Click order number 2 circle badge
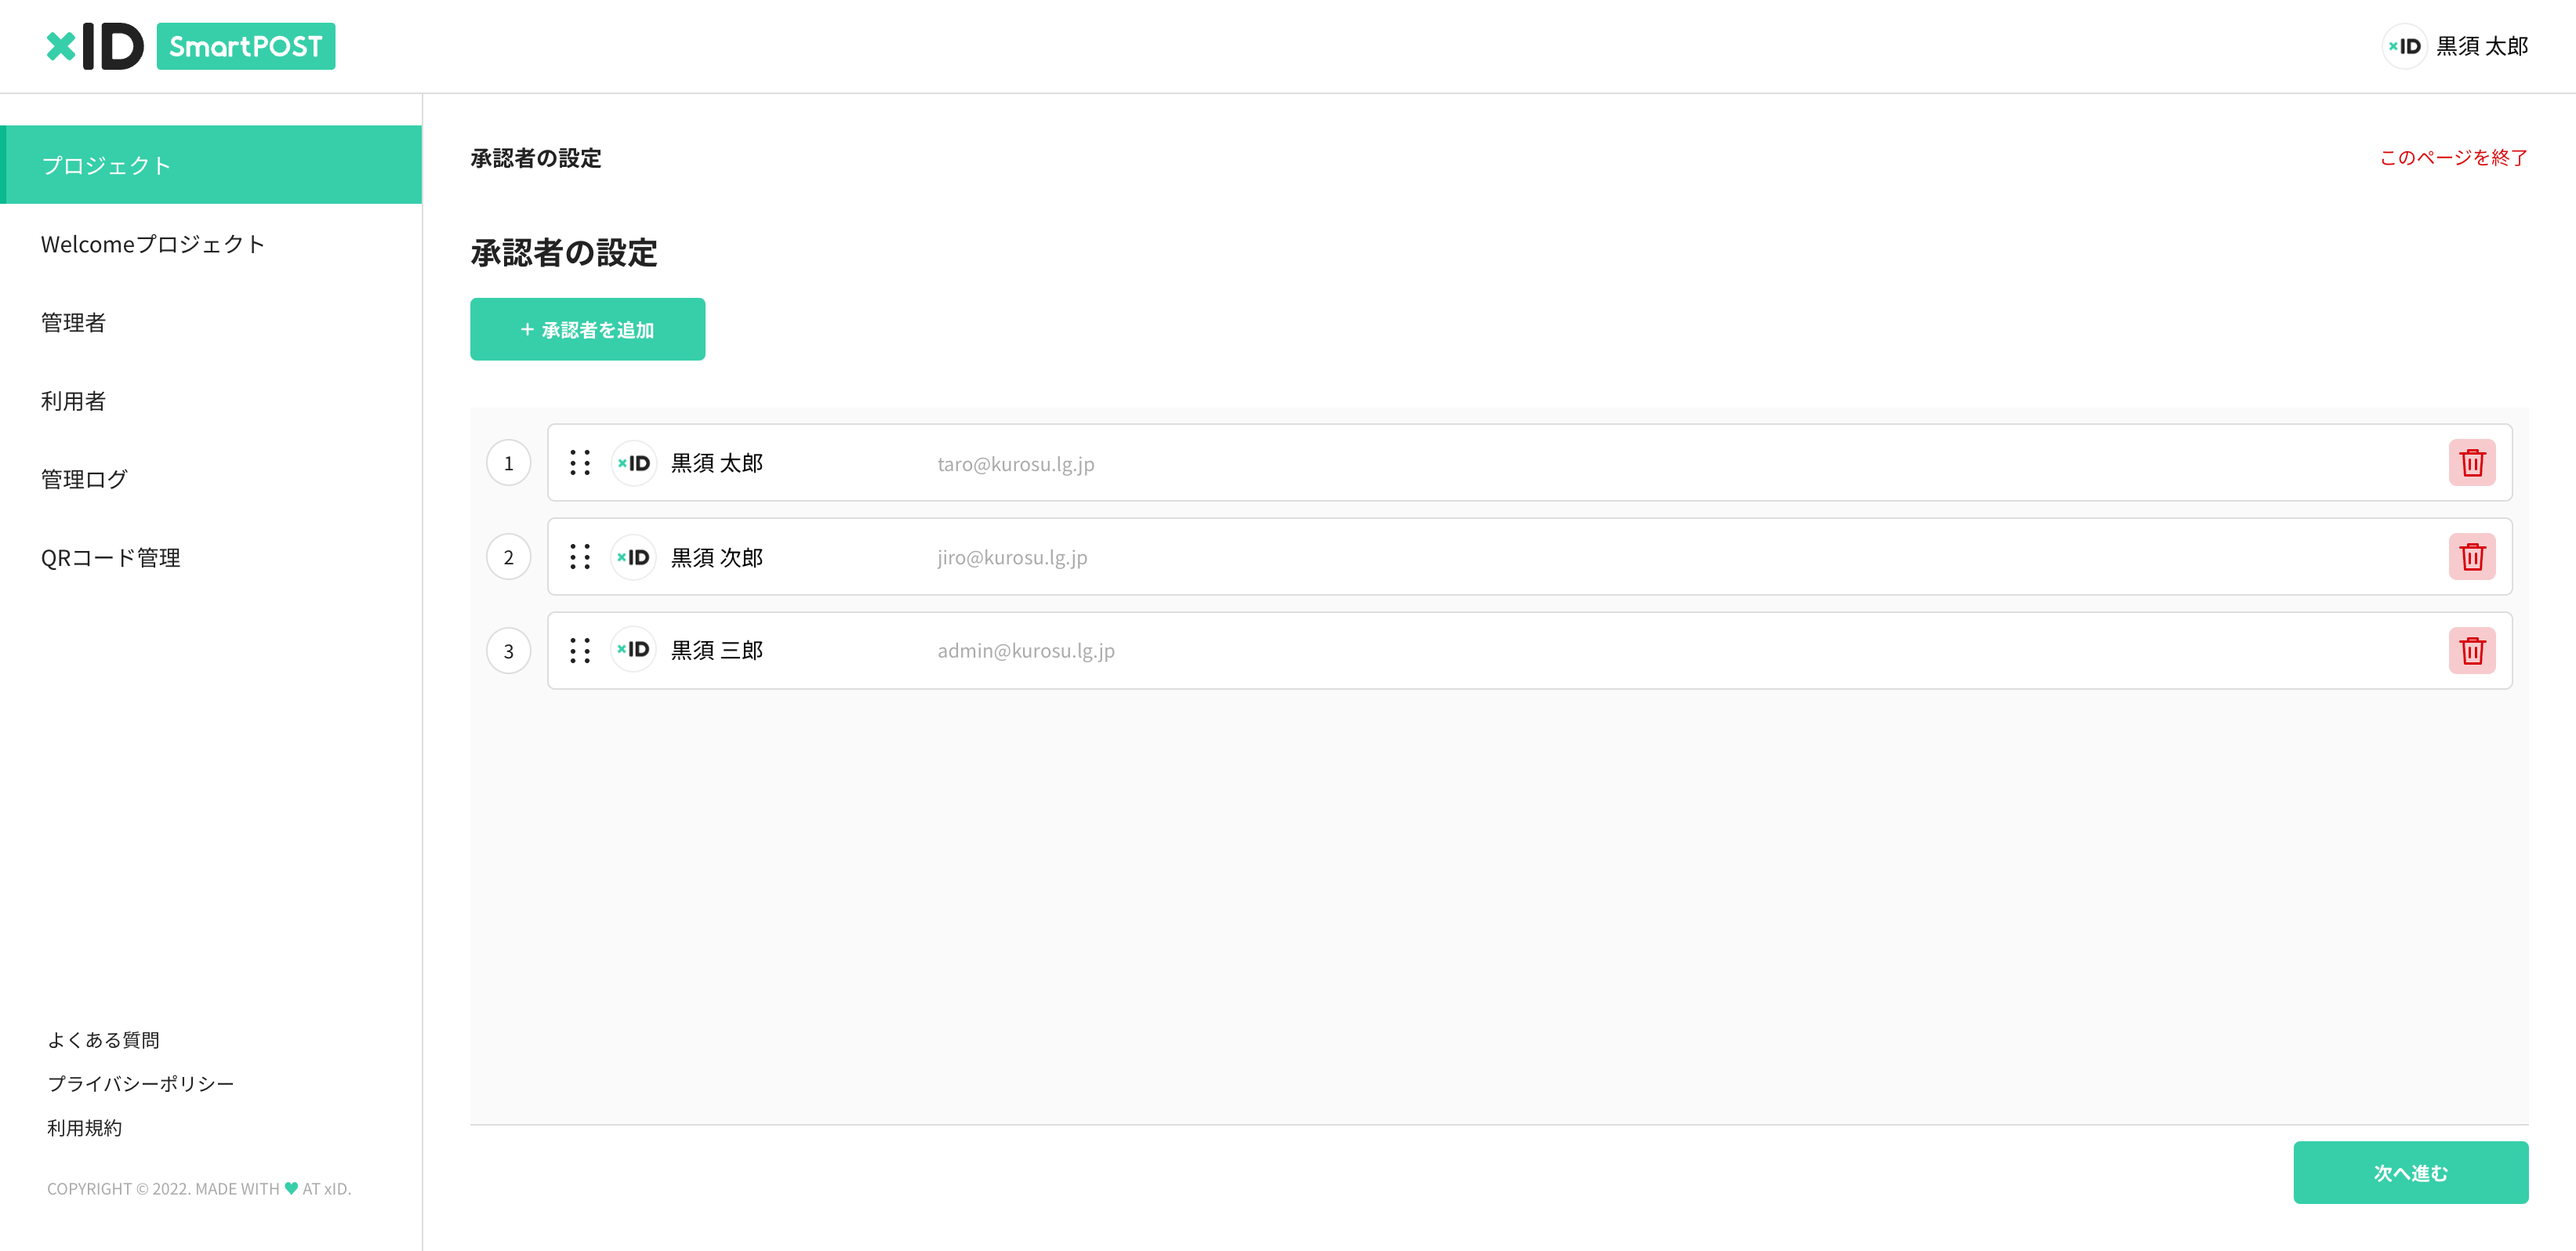The height and width of the screenshot is (1251, 2576). pos(508,557)
